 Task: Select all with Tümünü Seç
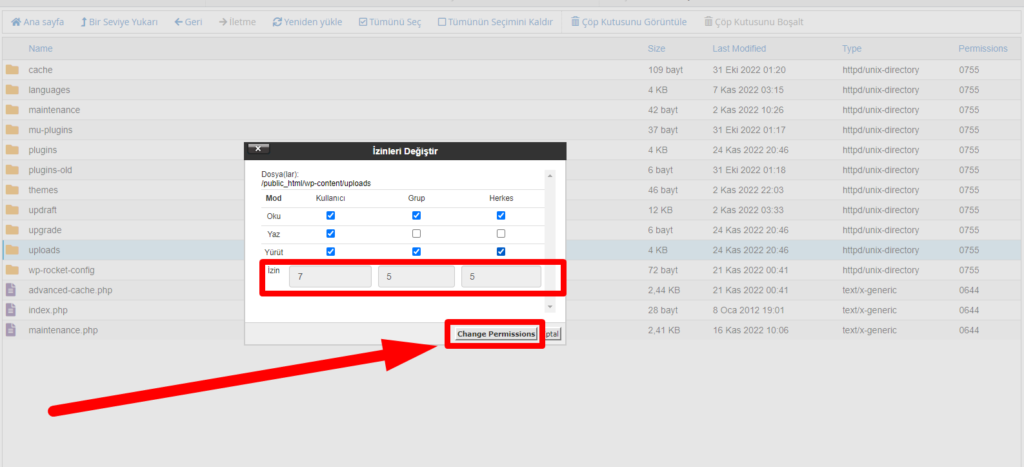coord(363,21)
